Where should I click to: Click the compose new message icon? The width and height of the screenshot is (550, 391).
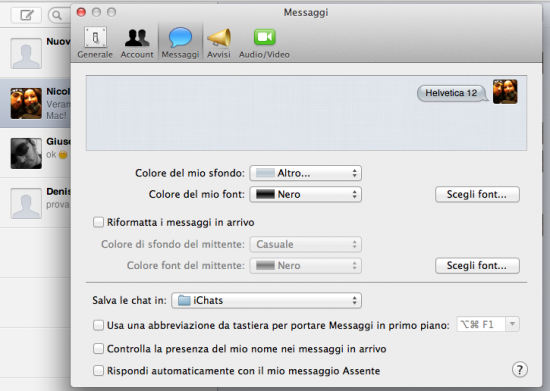pos(27,15)
